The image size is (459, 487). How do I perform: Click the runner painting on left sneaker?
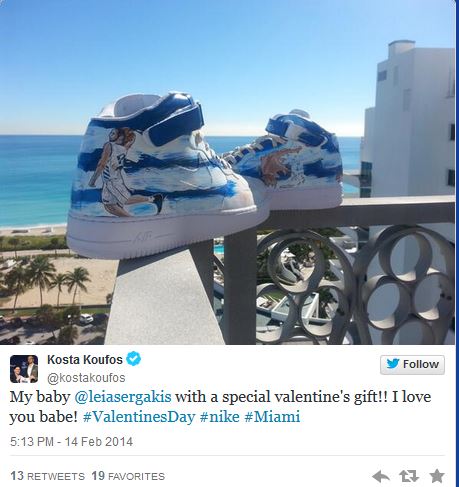[x=125, y=172]
